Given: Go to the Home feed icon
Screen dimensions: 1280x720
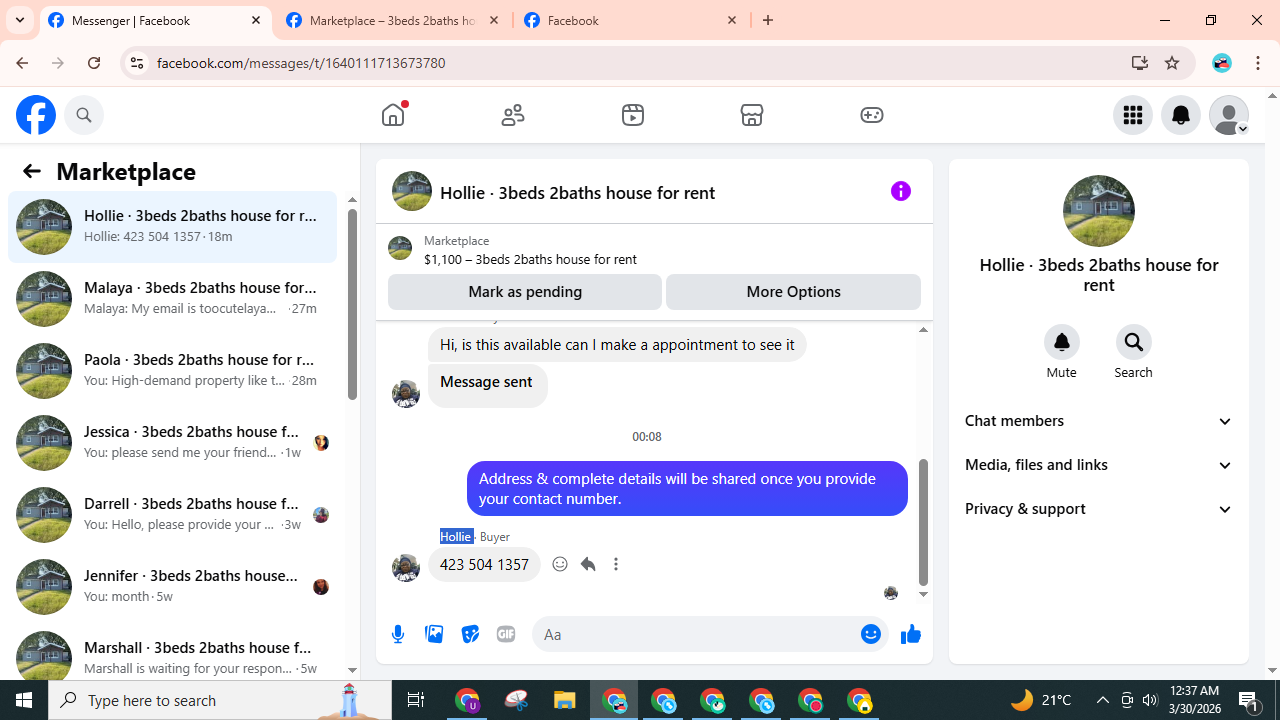Looking at the screenshot, I should pyautogui.click(x=393, y=115).
